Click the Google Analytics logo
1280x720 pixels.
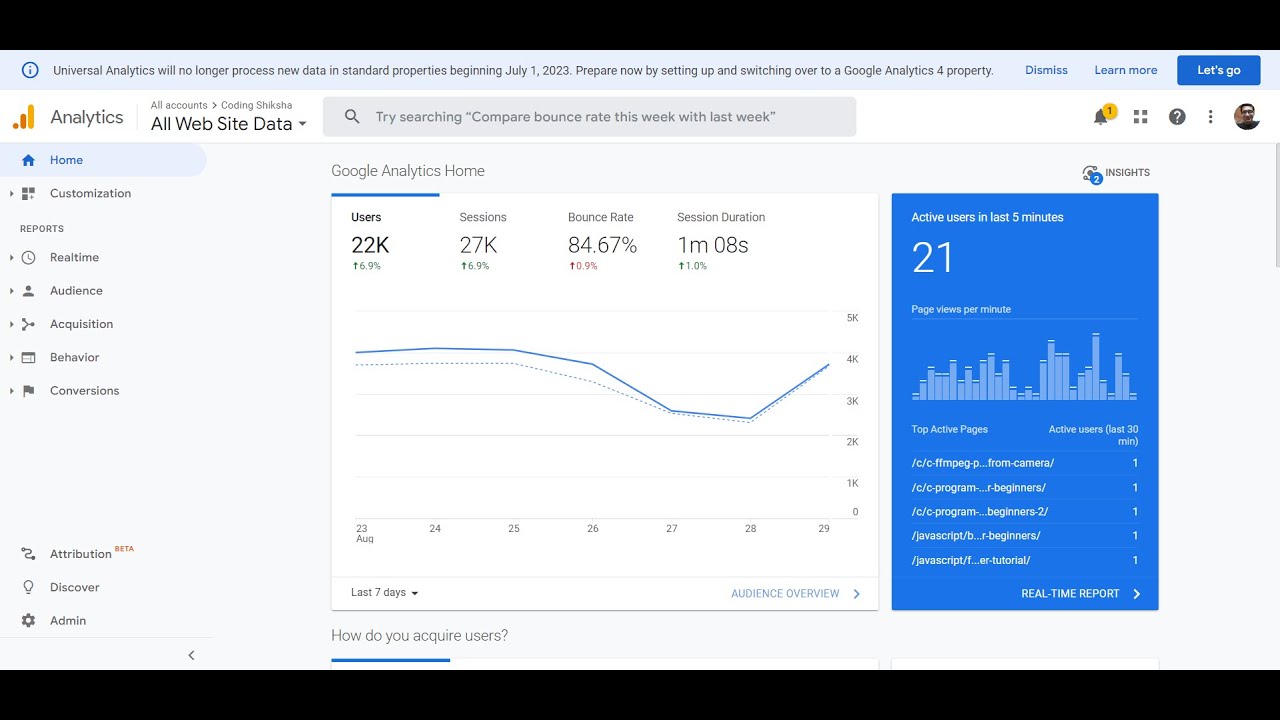coord(24,117)
